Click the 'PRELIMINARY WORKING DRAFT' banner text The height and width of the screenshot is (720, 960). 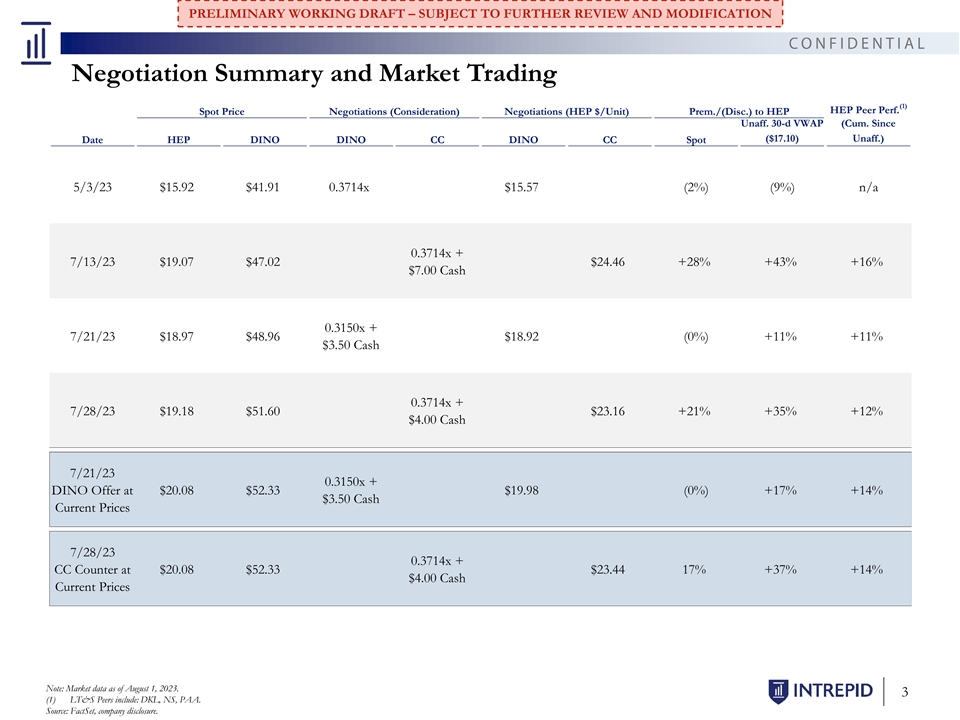click(x=480, y=13)
